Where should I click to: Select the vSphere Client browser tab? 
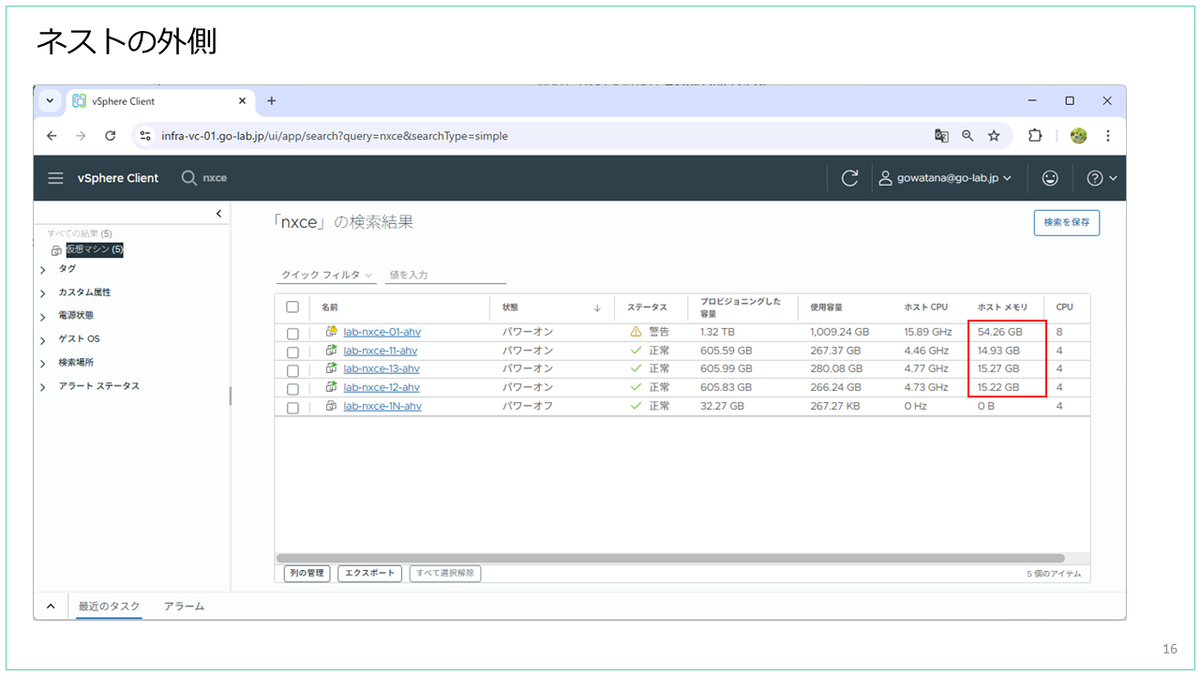click(x=160, y=101)
